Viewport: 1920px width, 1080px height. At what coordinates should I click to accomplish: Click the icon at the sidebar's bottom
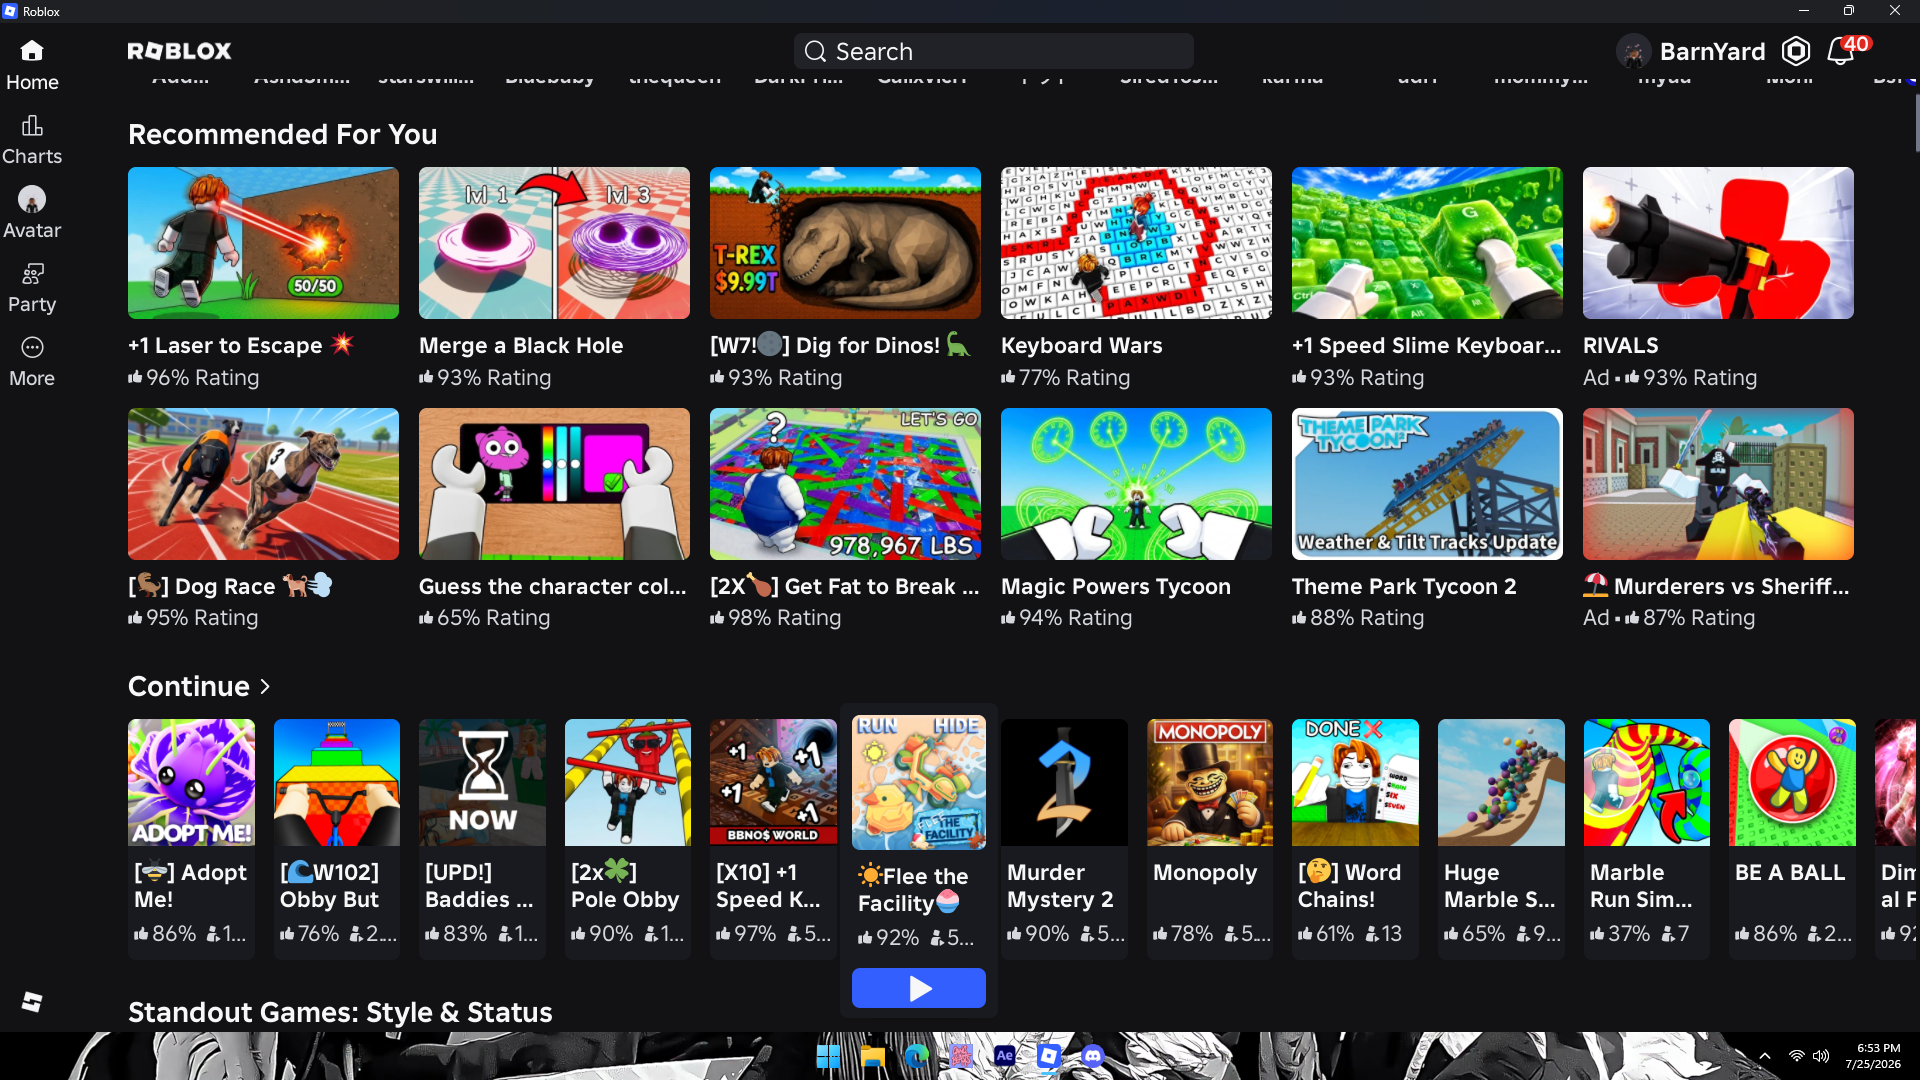tap(32, 1001)
